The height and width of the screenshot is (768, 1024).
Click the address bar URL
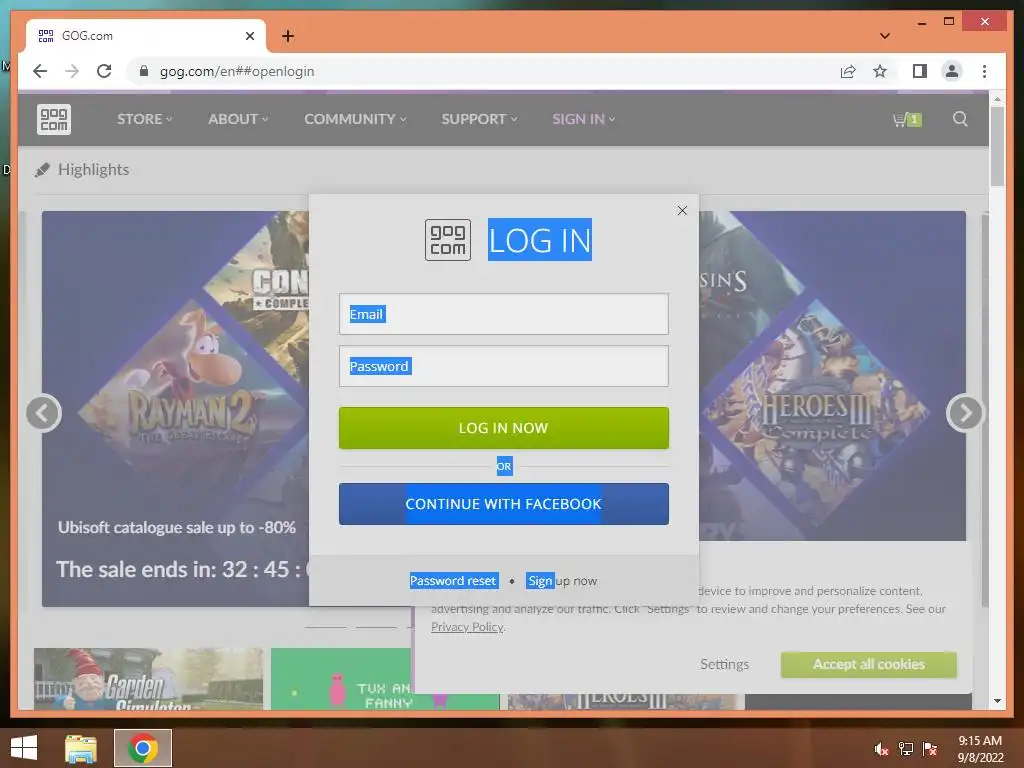[x=237, y=71]
